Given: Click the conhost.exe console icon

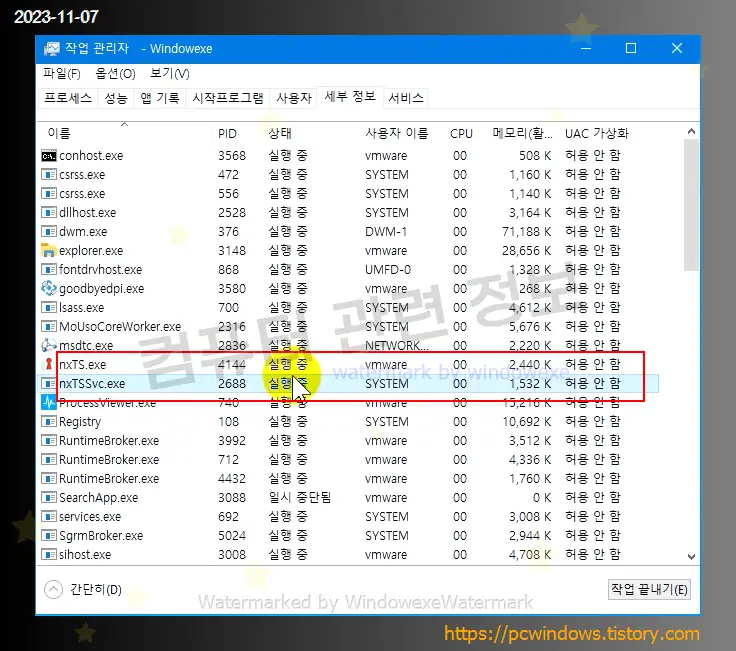Looking at the screenshot, I should (48, 156).
